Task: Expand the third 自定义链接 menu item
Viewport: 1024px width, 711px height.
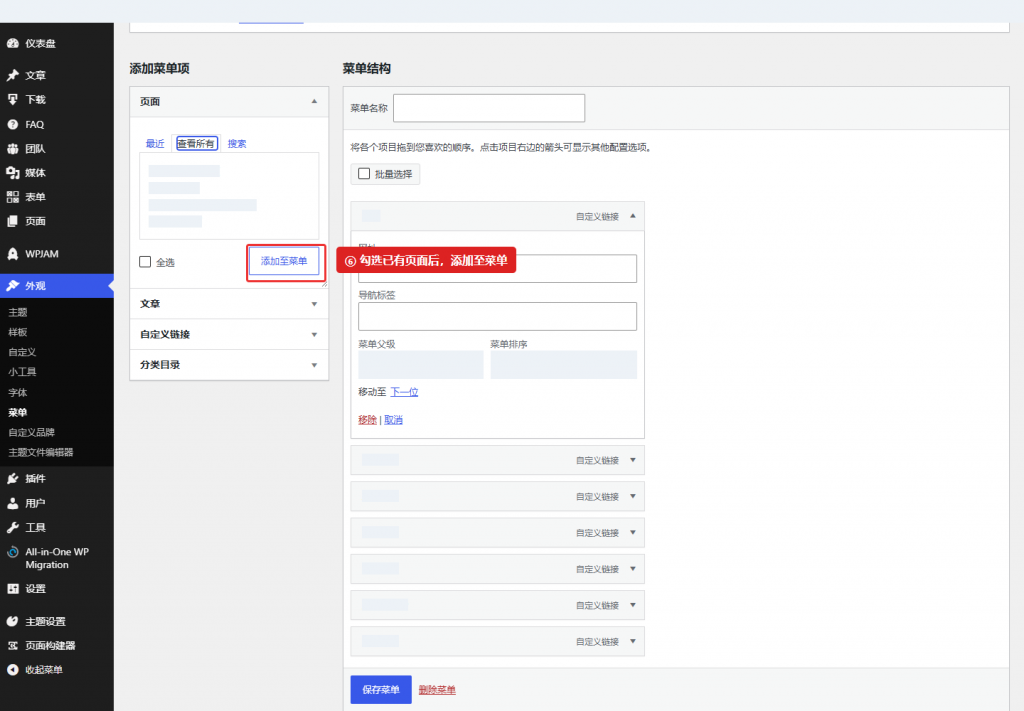Action: coord(633,496)
